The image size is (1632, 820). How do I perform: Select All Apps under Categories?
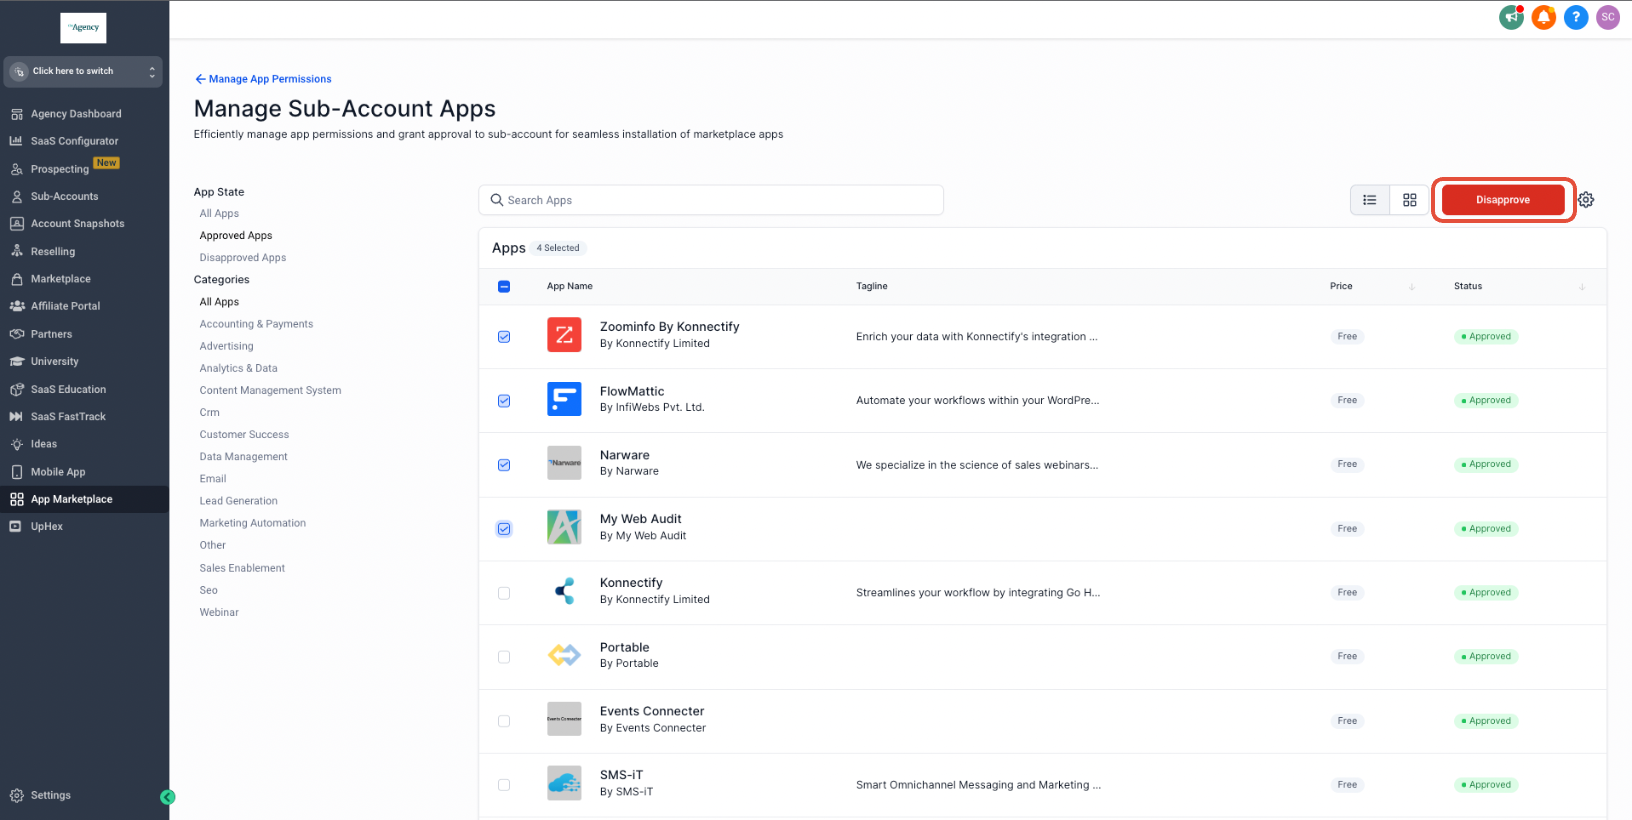pyautogui.click(x=219, y=302)
